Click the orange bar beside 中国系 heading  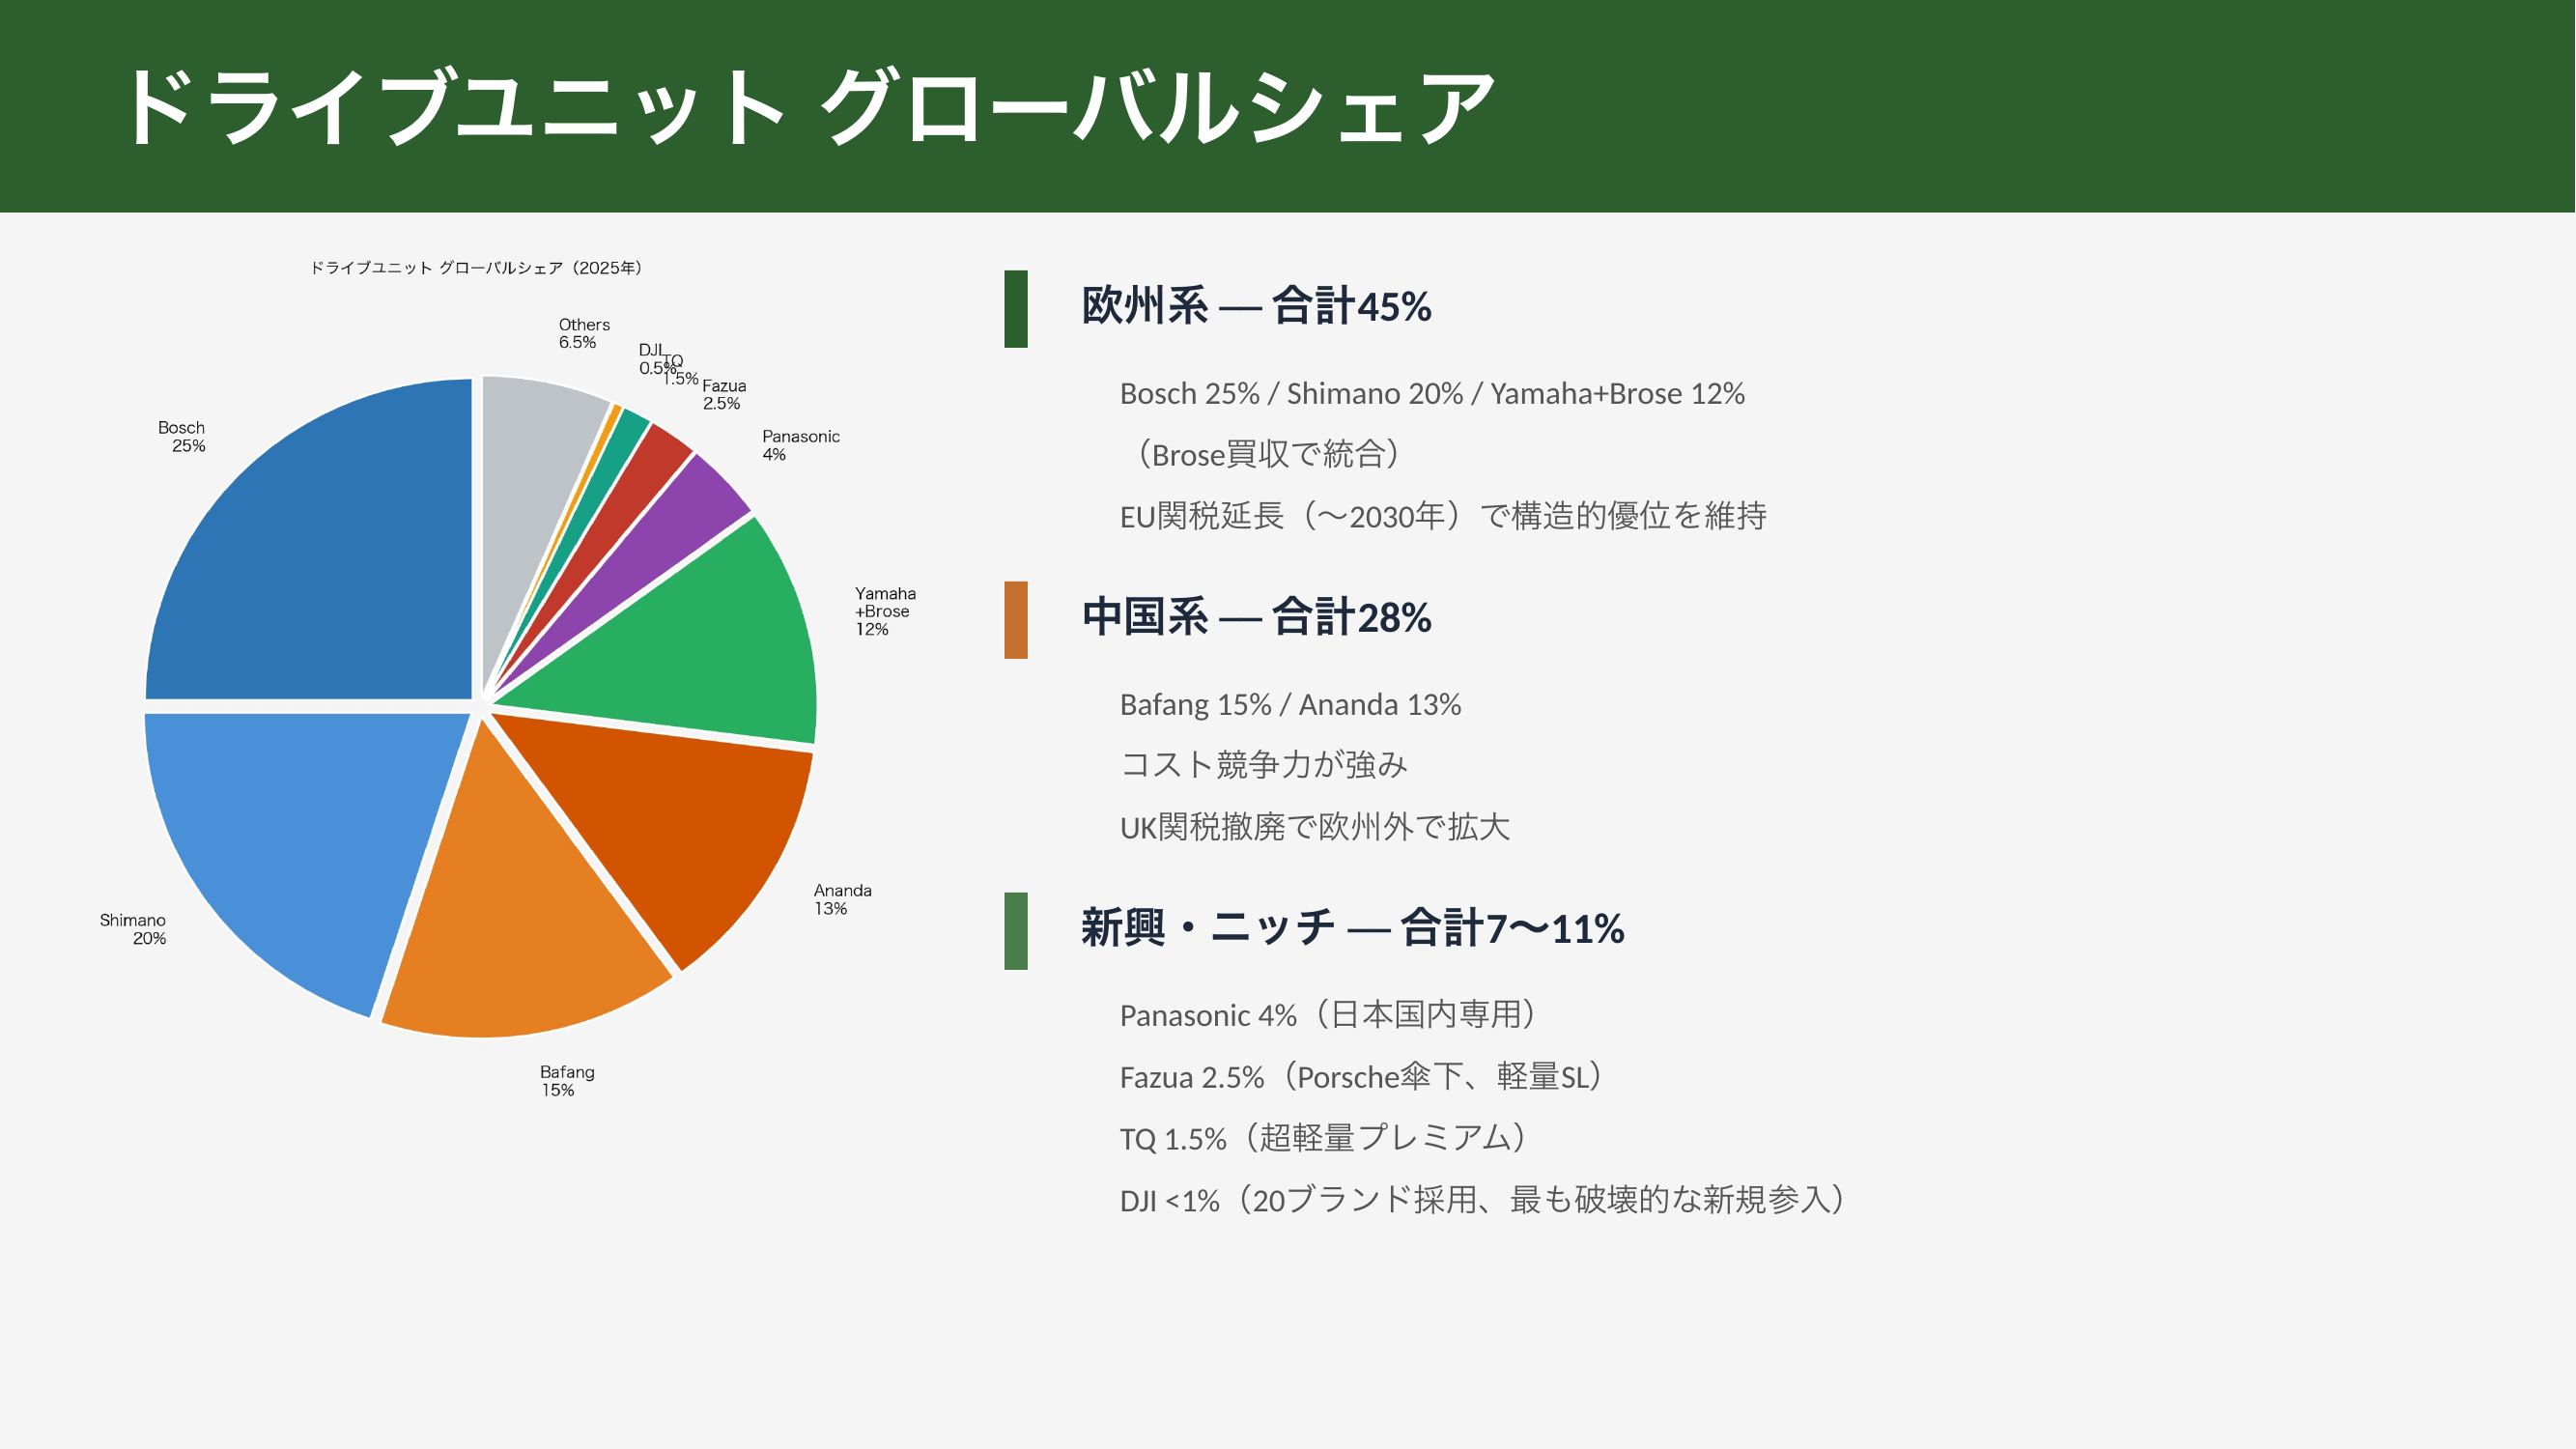(x=1016, y=620)
